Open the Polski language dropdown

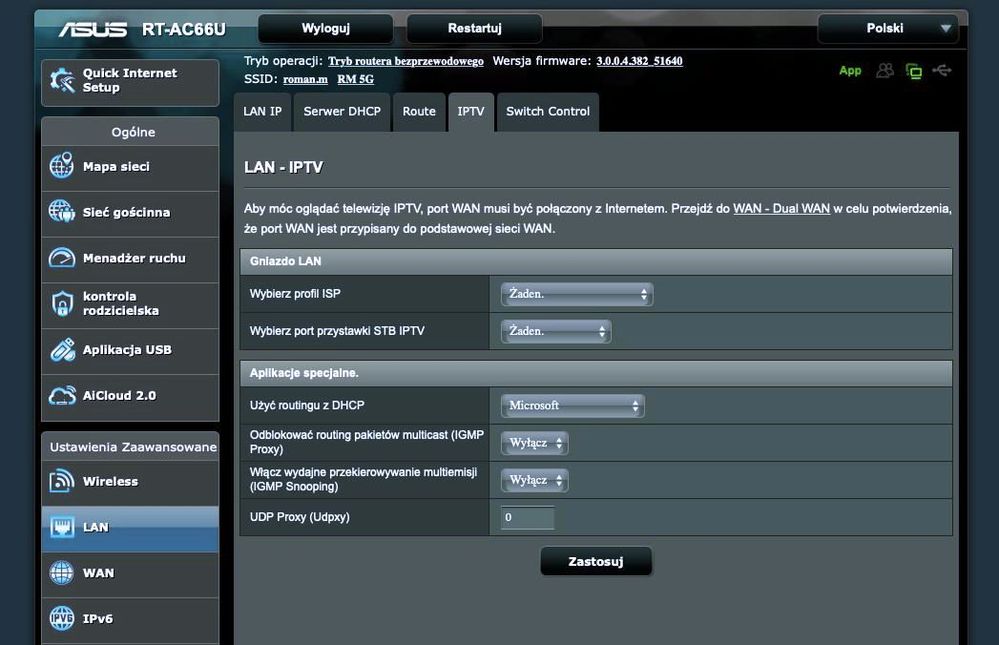point(888,29)
